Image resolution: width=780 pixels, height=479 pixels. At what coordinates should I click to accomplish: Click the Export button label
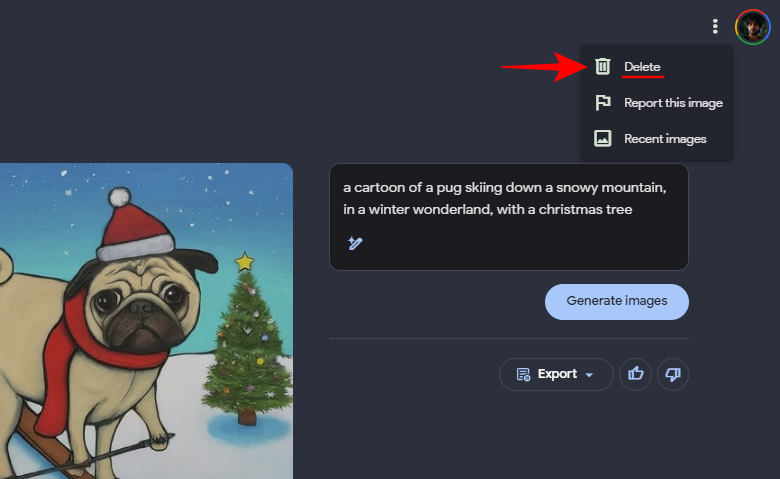(x=557, y=374)
